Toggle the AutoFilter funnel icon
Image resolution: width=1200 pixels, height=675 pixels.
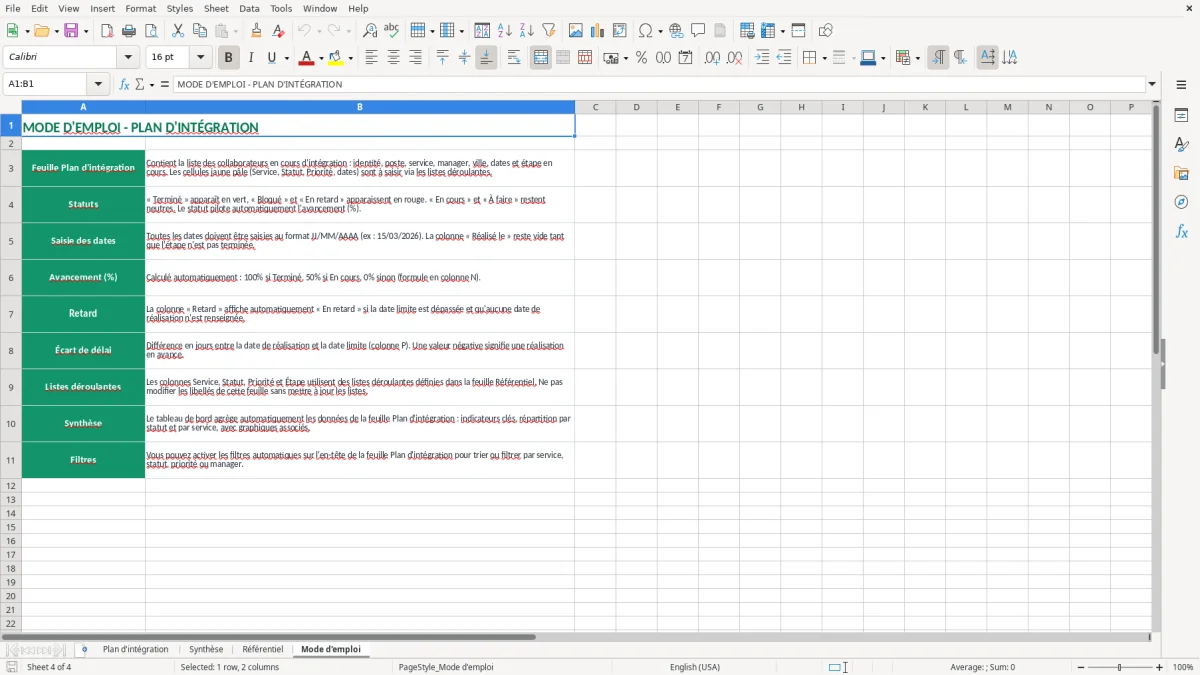pos(548,31)
